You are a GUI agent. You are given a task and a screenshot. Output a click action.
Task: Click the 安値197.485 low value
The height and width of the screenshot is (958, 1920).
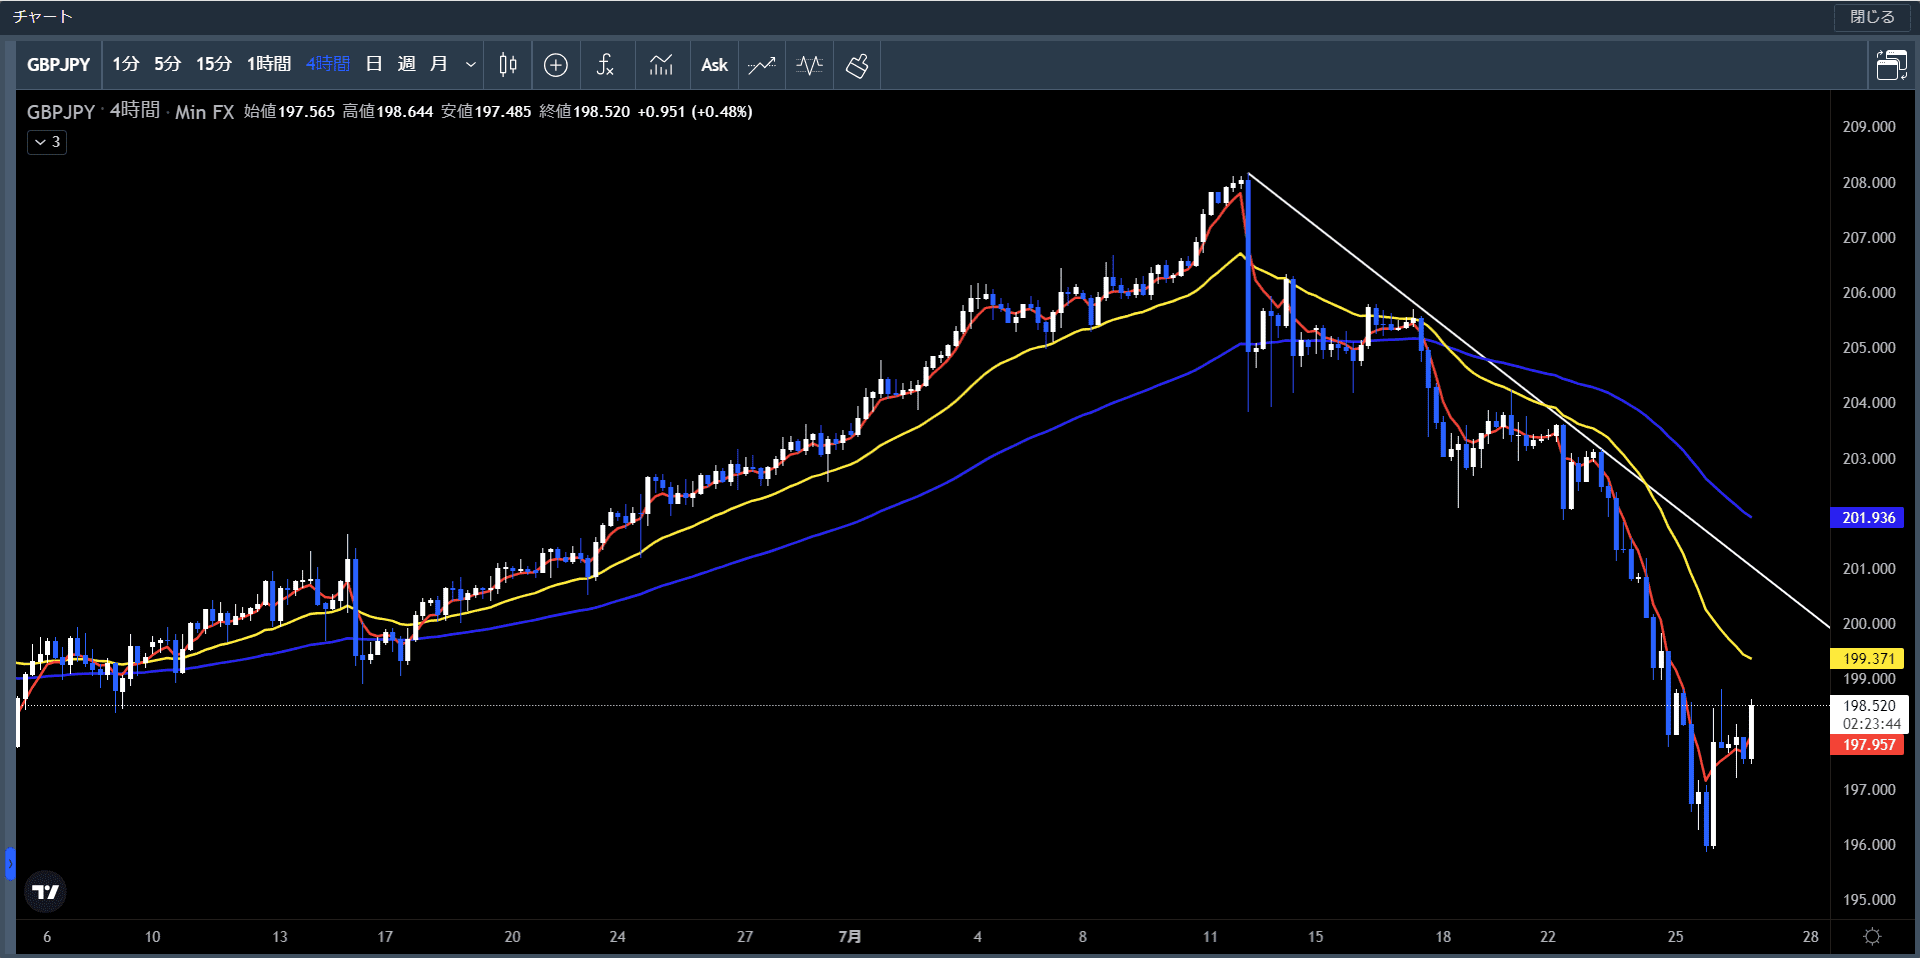pyautogui.click(x=486, y=112)
